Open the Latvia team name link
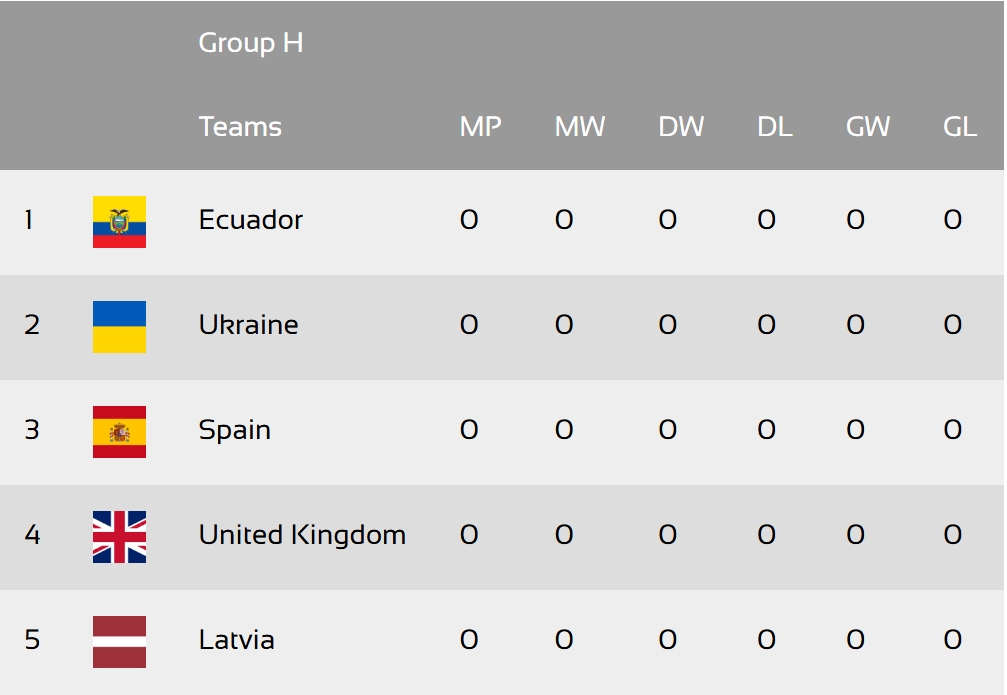 click(x=237, y=640)
